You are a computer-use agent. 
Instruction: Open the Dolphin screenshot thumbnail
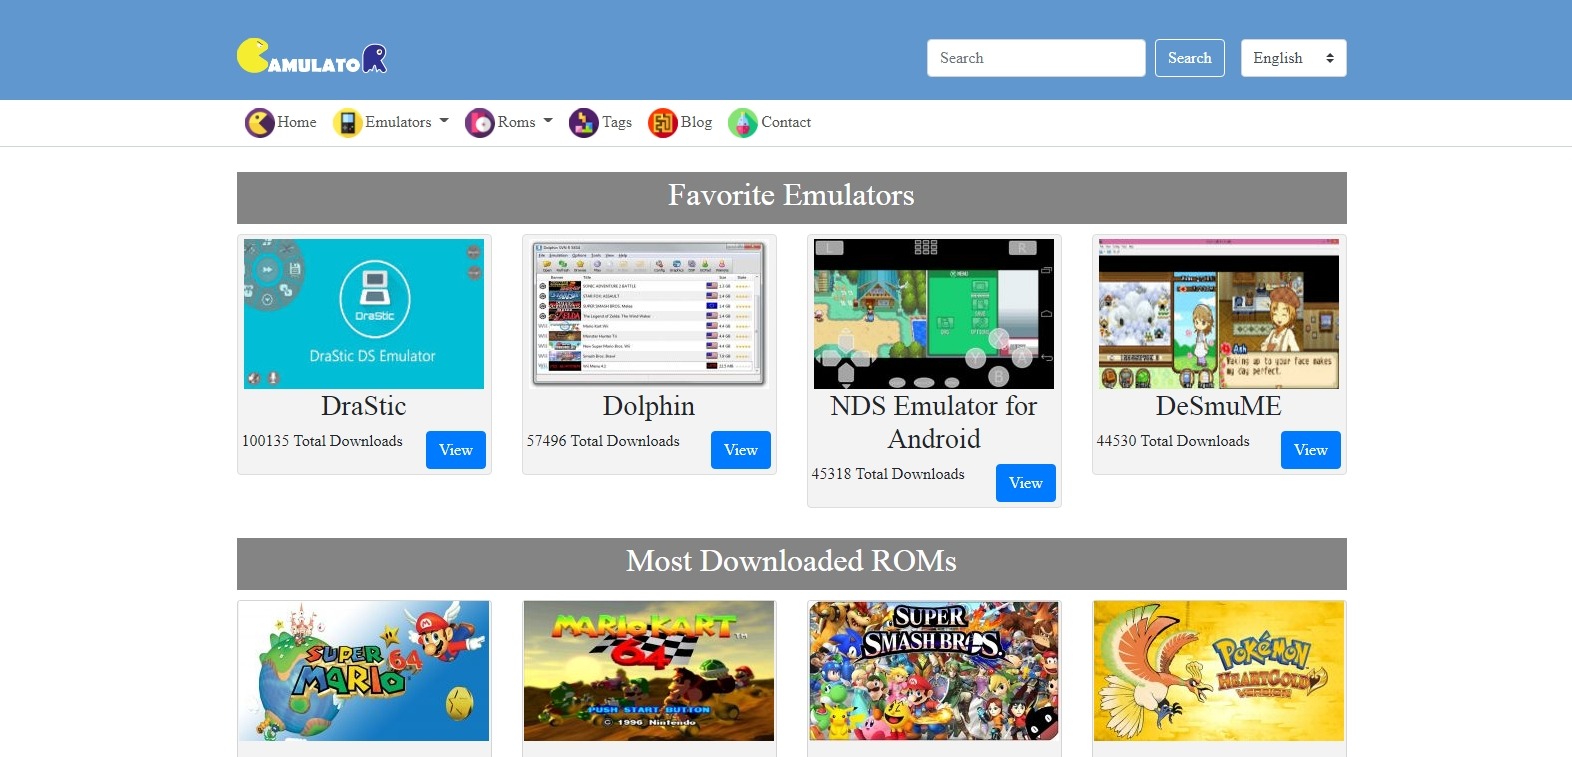[x=649, y=314]
